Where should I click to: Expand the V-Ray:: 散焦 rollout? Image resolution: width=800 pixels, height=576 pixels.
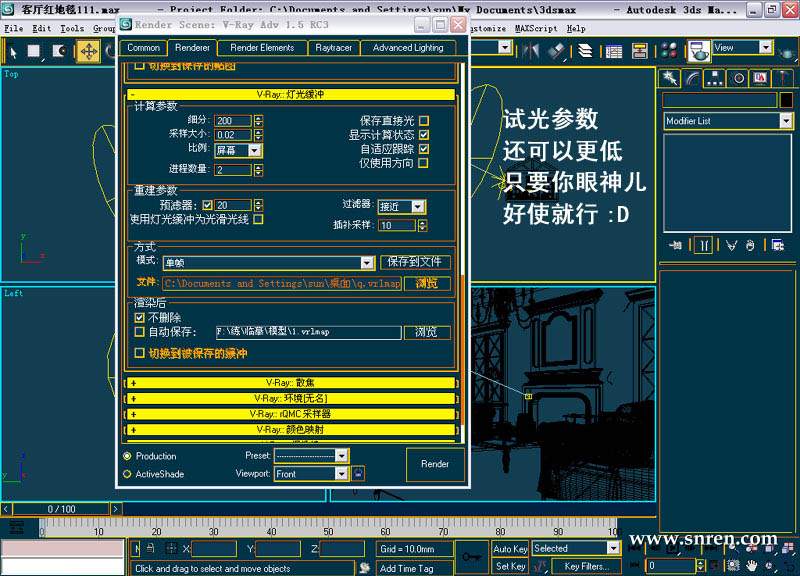290,383
